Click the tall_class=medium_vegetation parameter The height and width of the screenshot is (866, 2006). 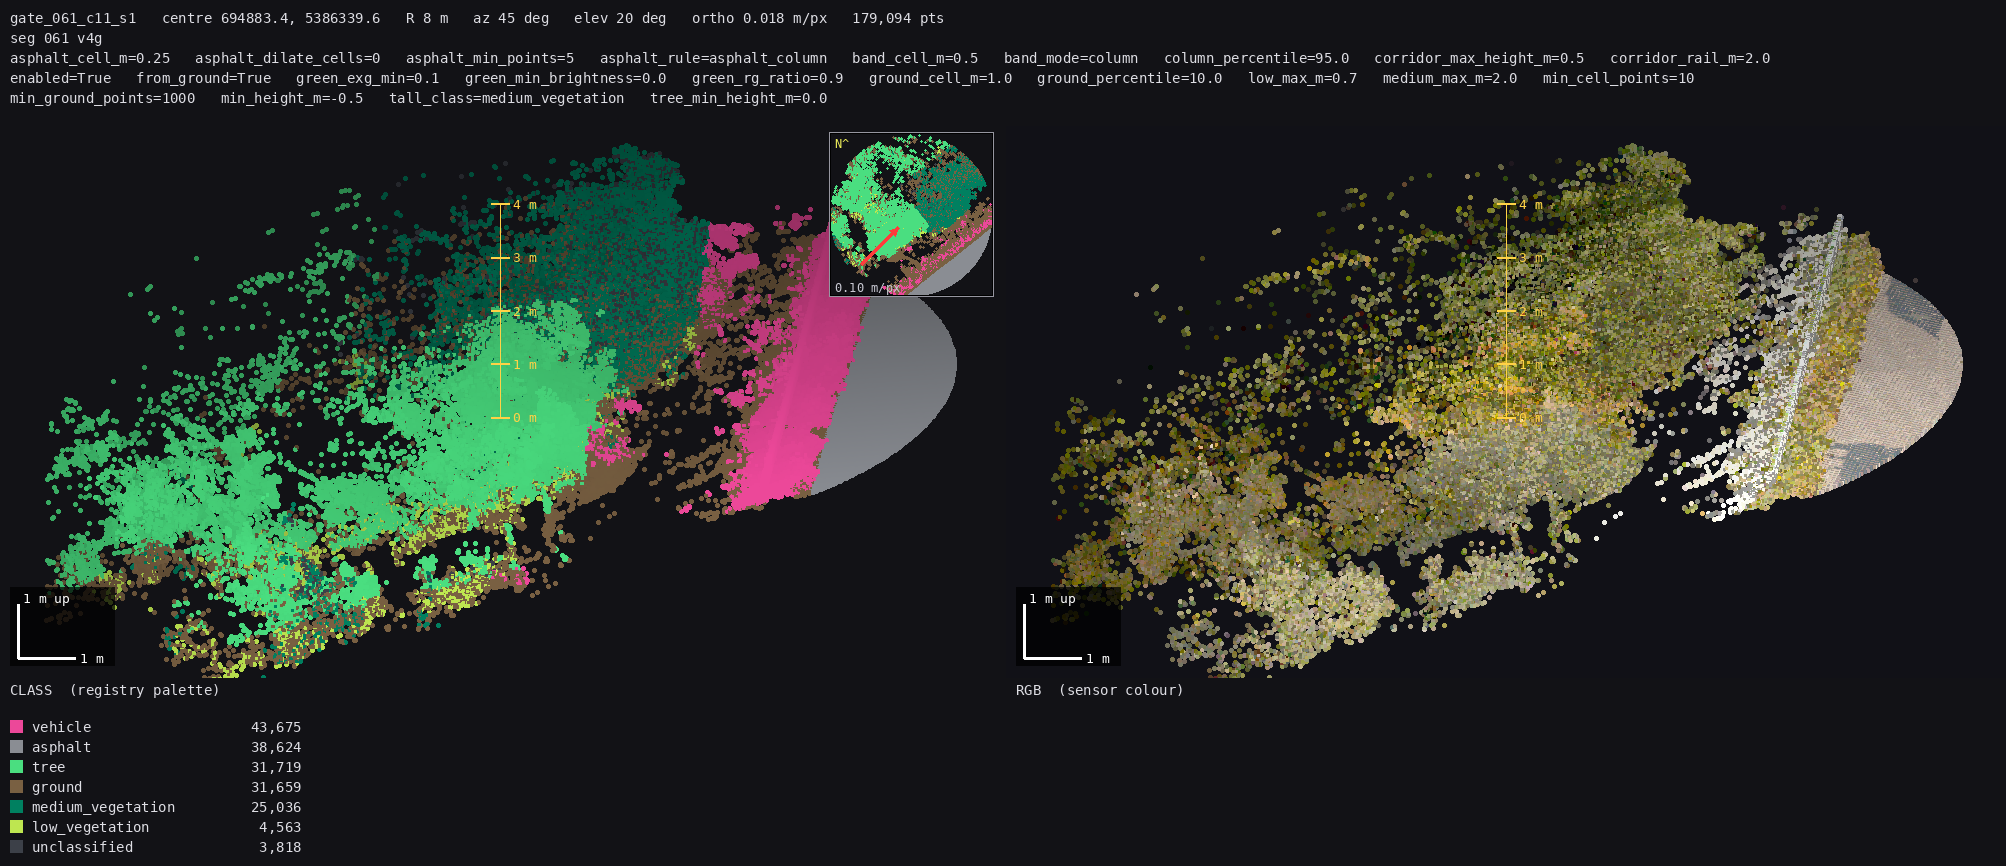pos(507,98)
